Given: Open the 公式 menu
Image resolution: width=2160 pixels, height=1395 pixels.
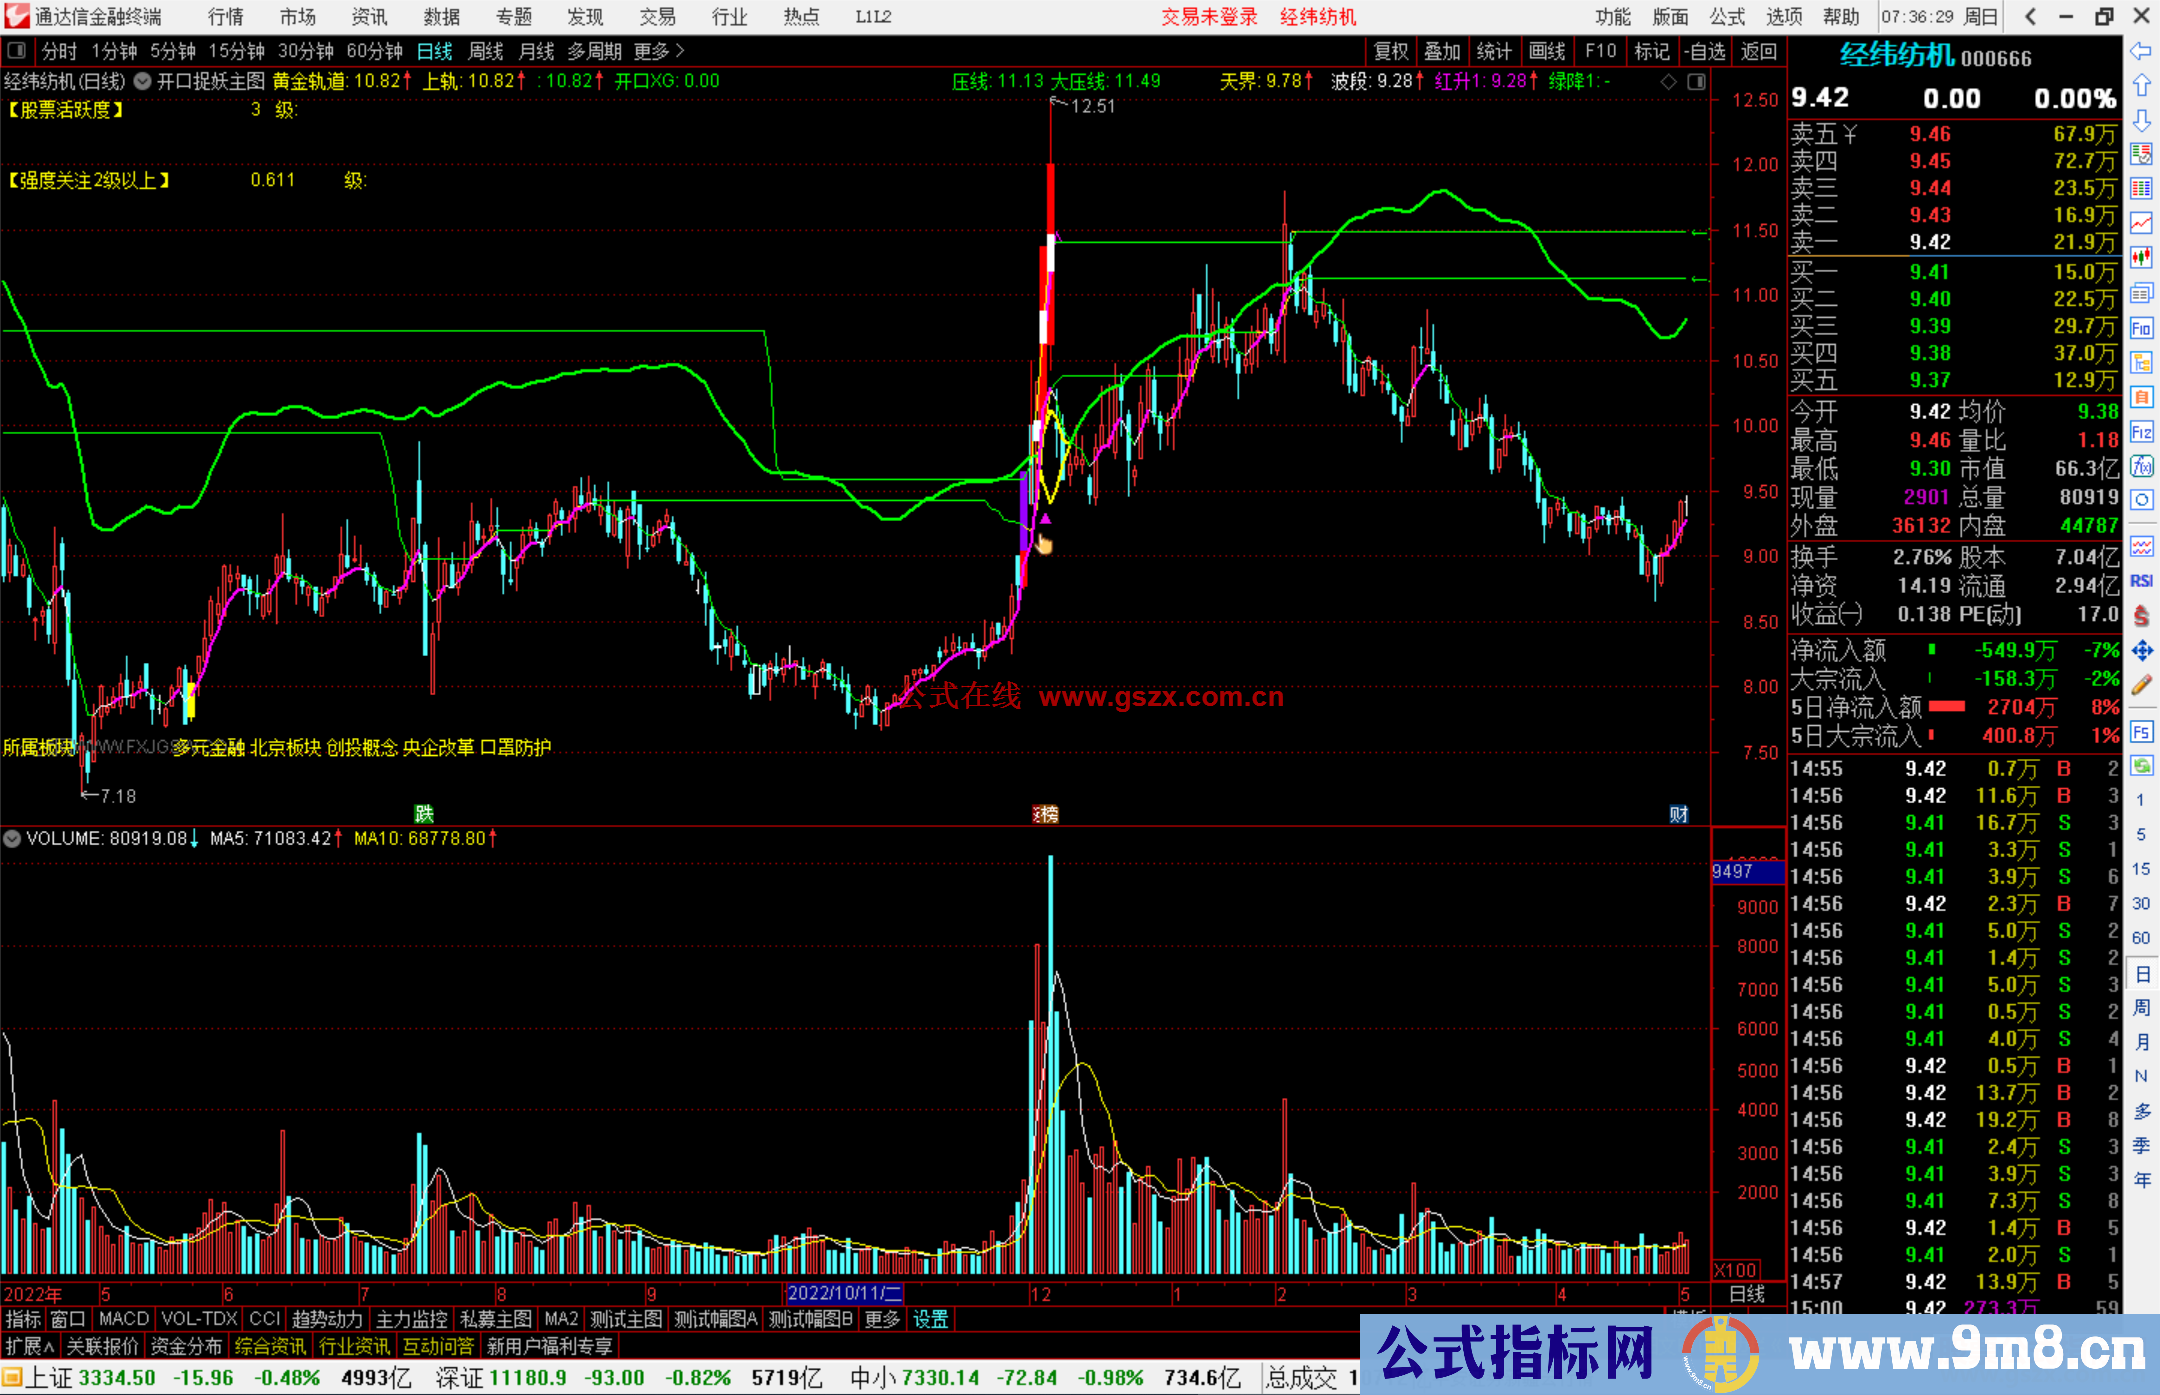Looking at the screenshot, I should pos(1727,17).
